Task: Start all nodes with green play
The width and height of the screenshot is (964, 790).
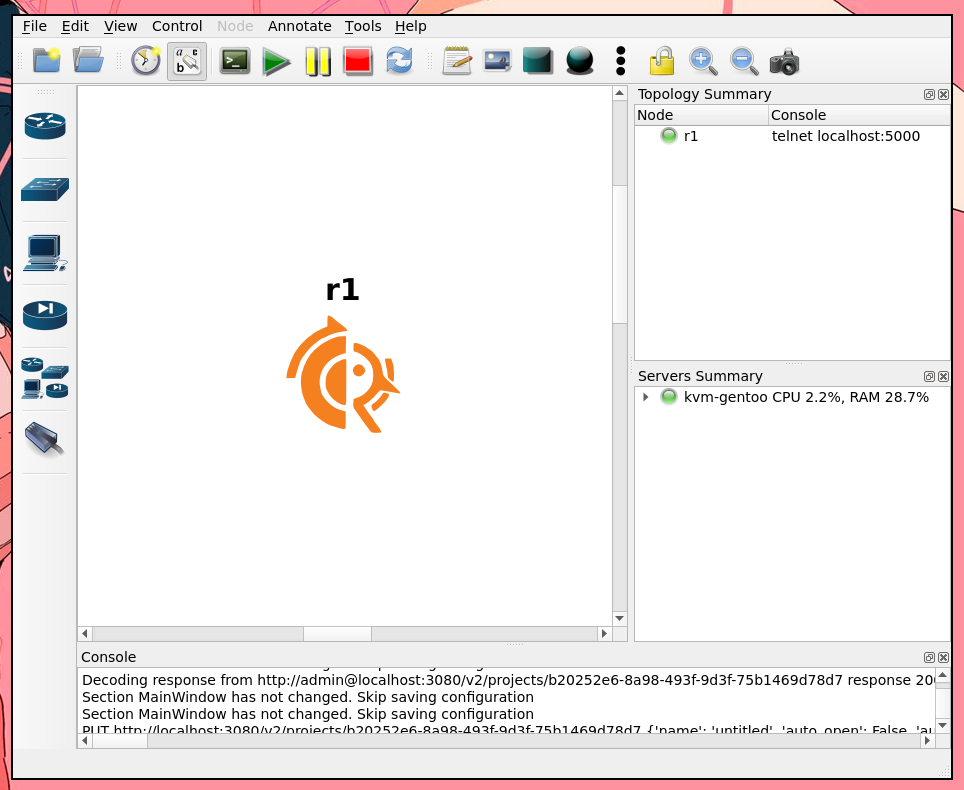Action: click(276, 62)
